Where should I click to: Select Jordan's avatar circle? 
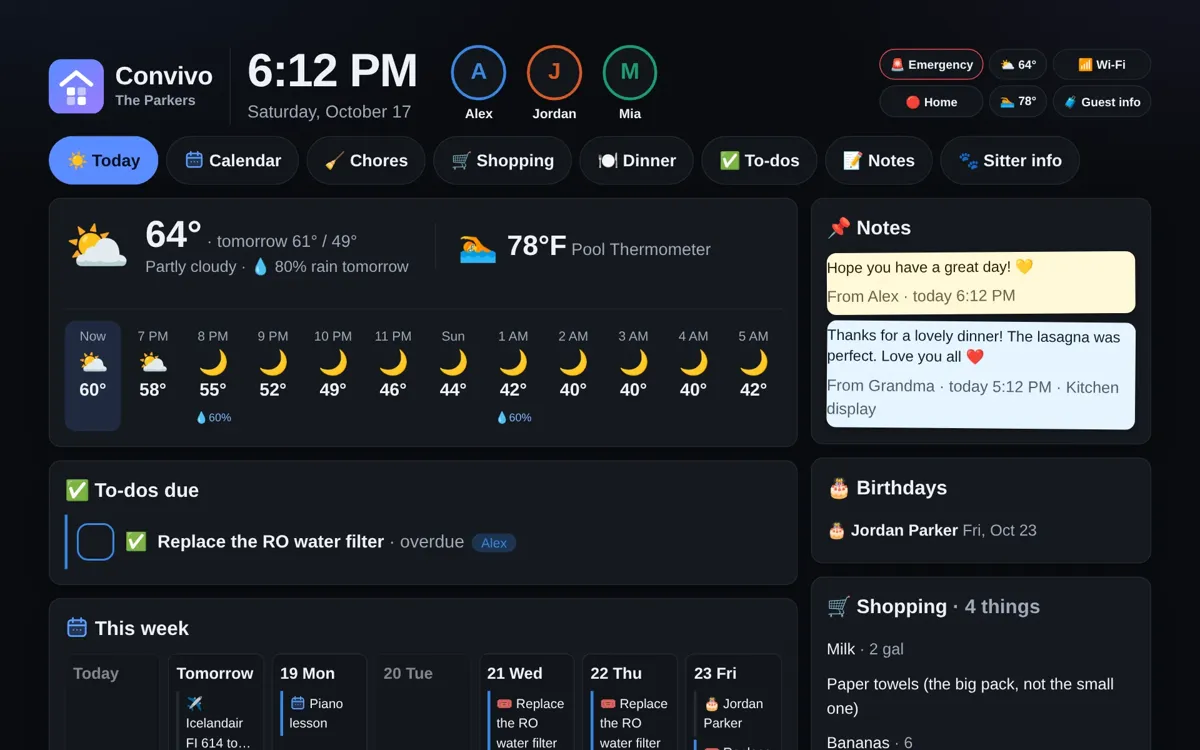tap(554, 72)
